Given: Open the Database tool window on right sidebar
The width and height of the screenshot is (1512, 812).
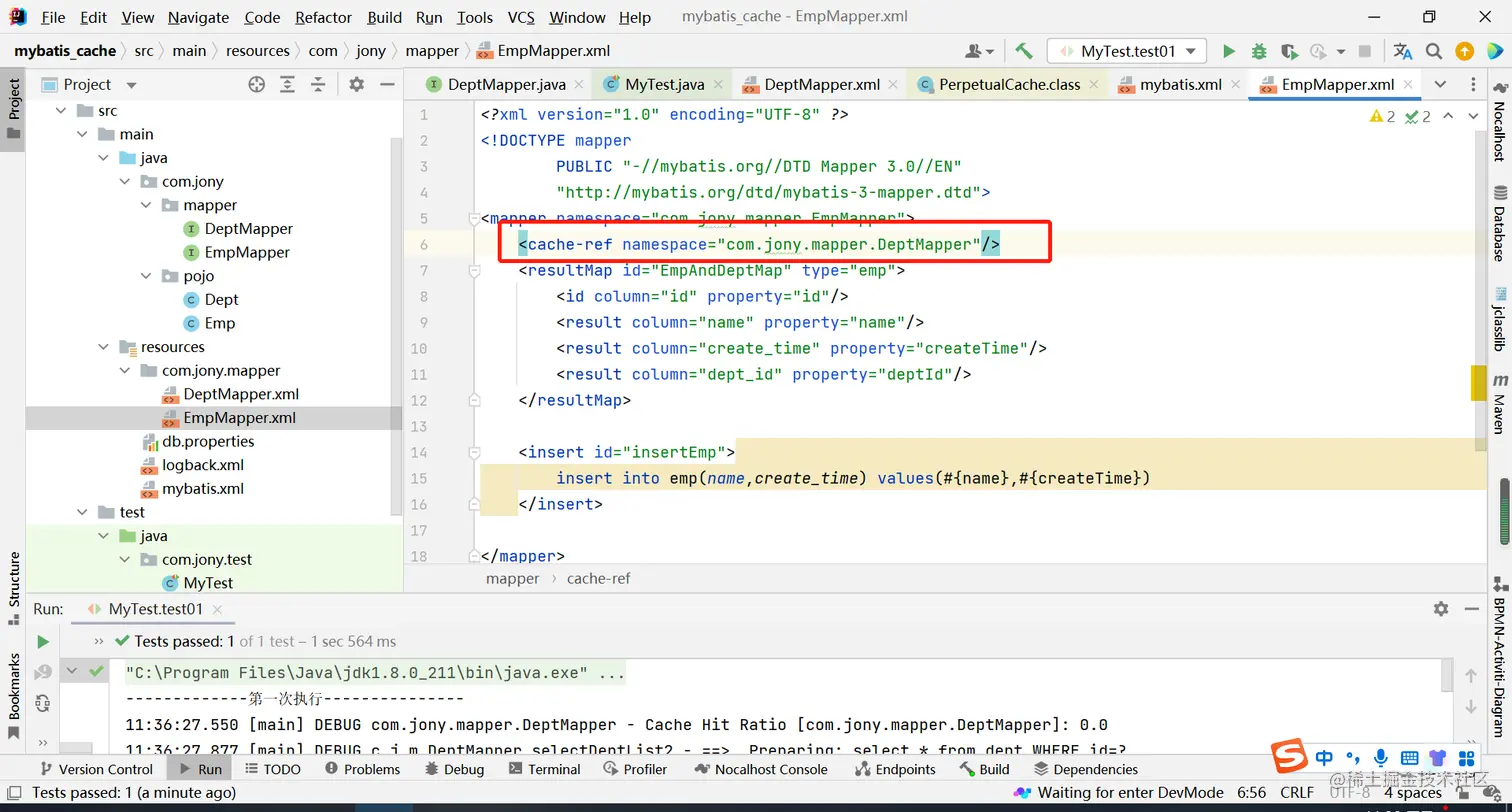Looking at the screenshot, I should [x=1500, y=223].
